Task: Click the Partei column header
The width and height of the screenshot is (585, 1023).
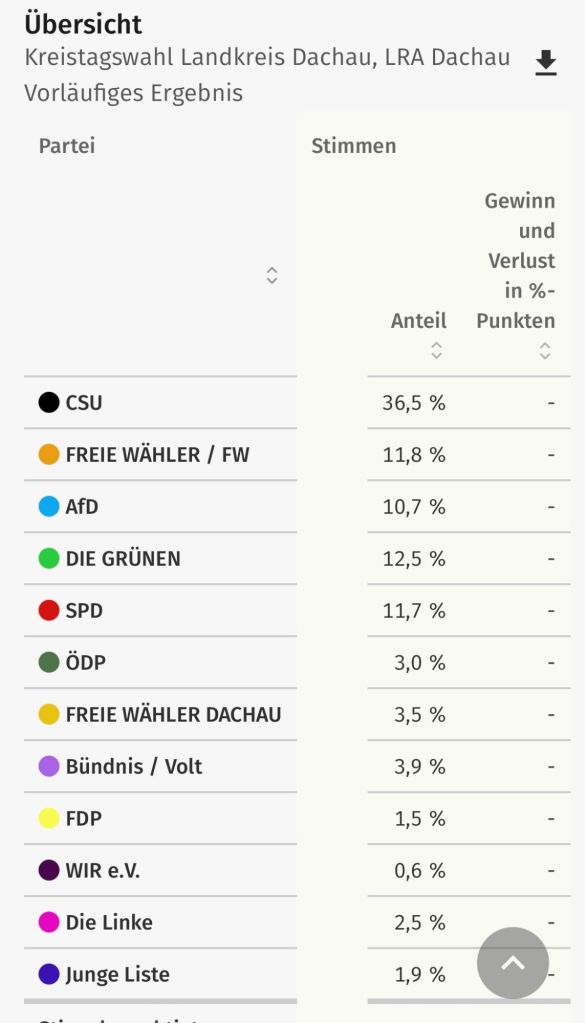Action: tap(67, 145)
